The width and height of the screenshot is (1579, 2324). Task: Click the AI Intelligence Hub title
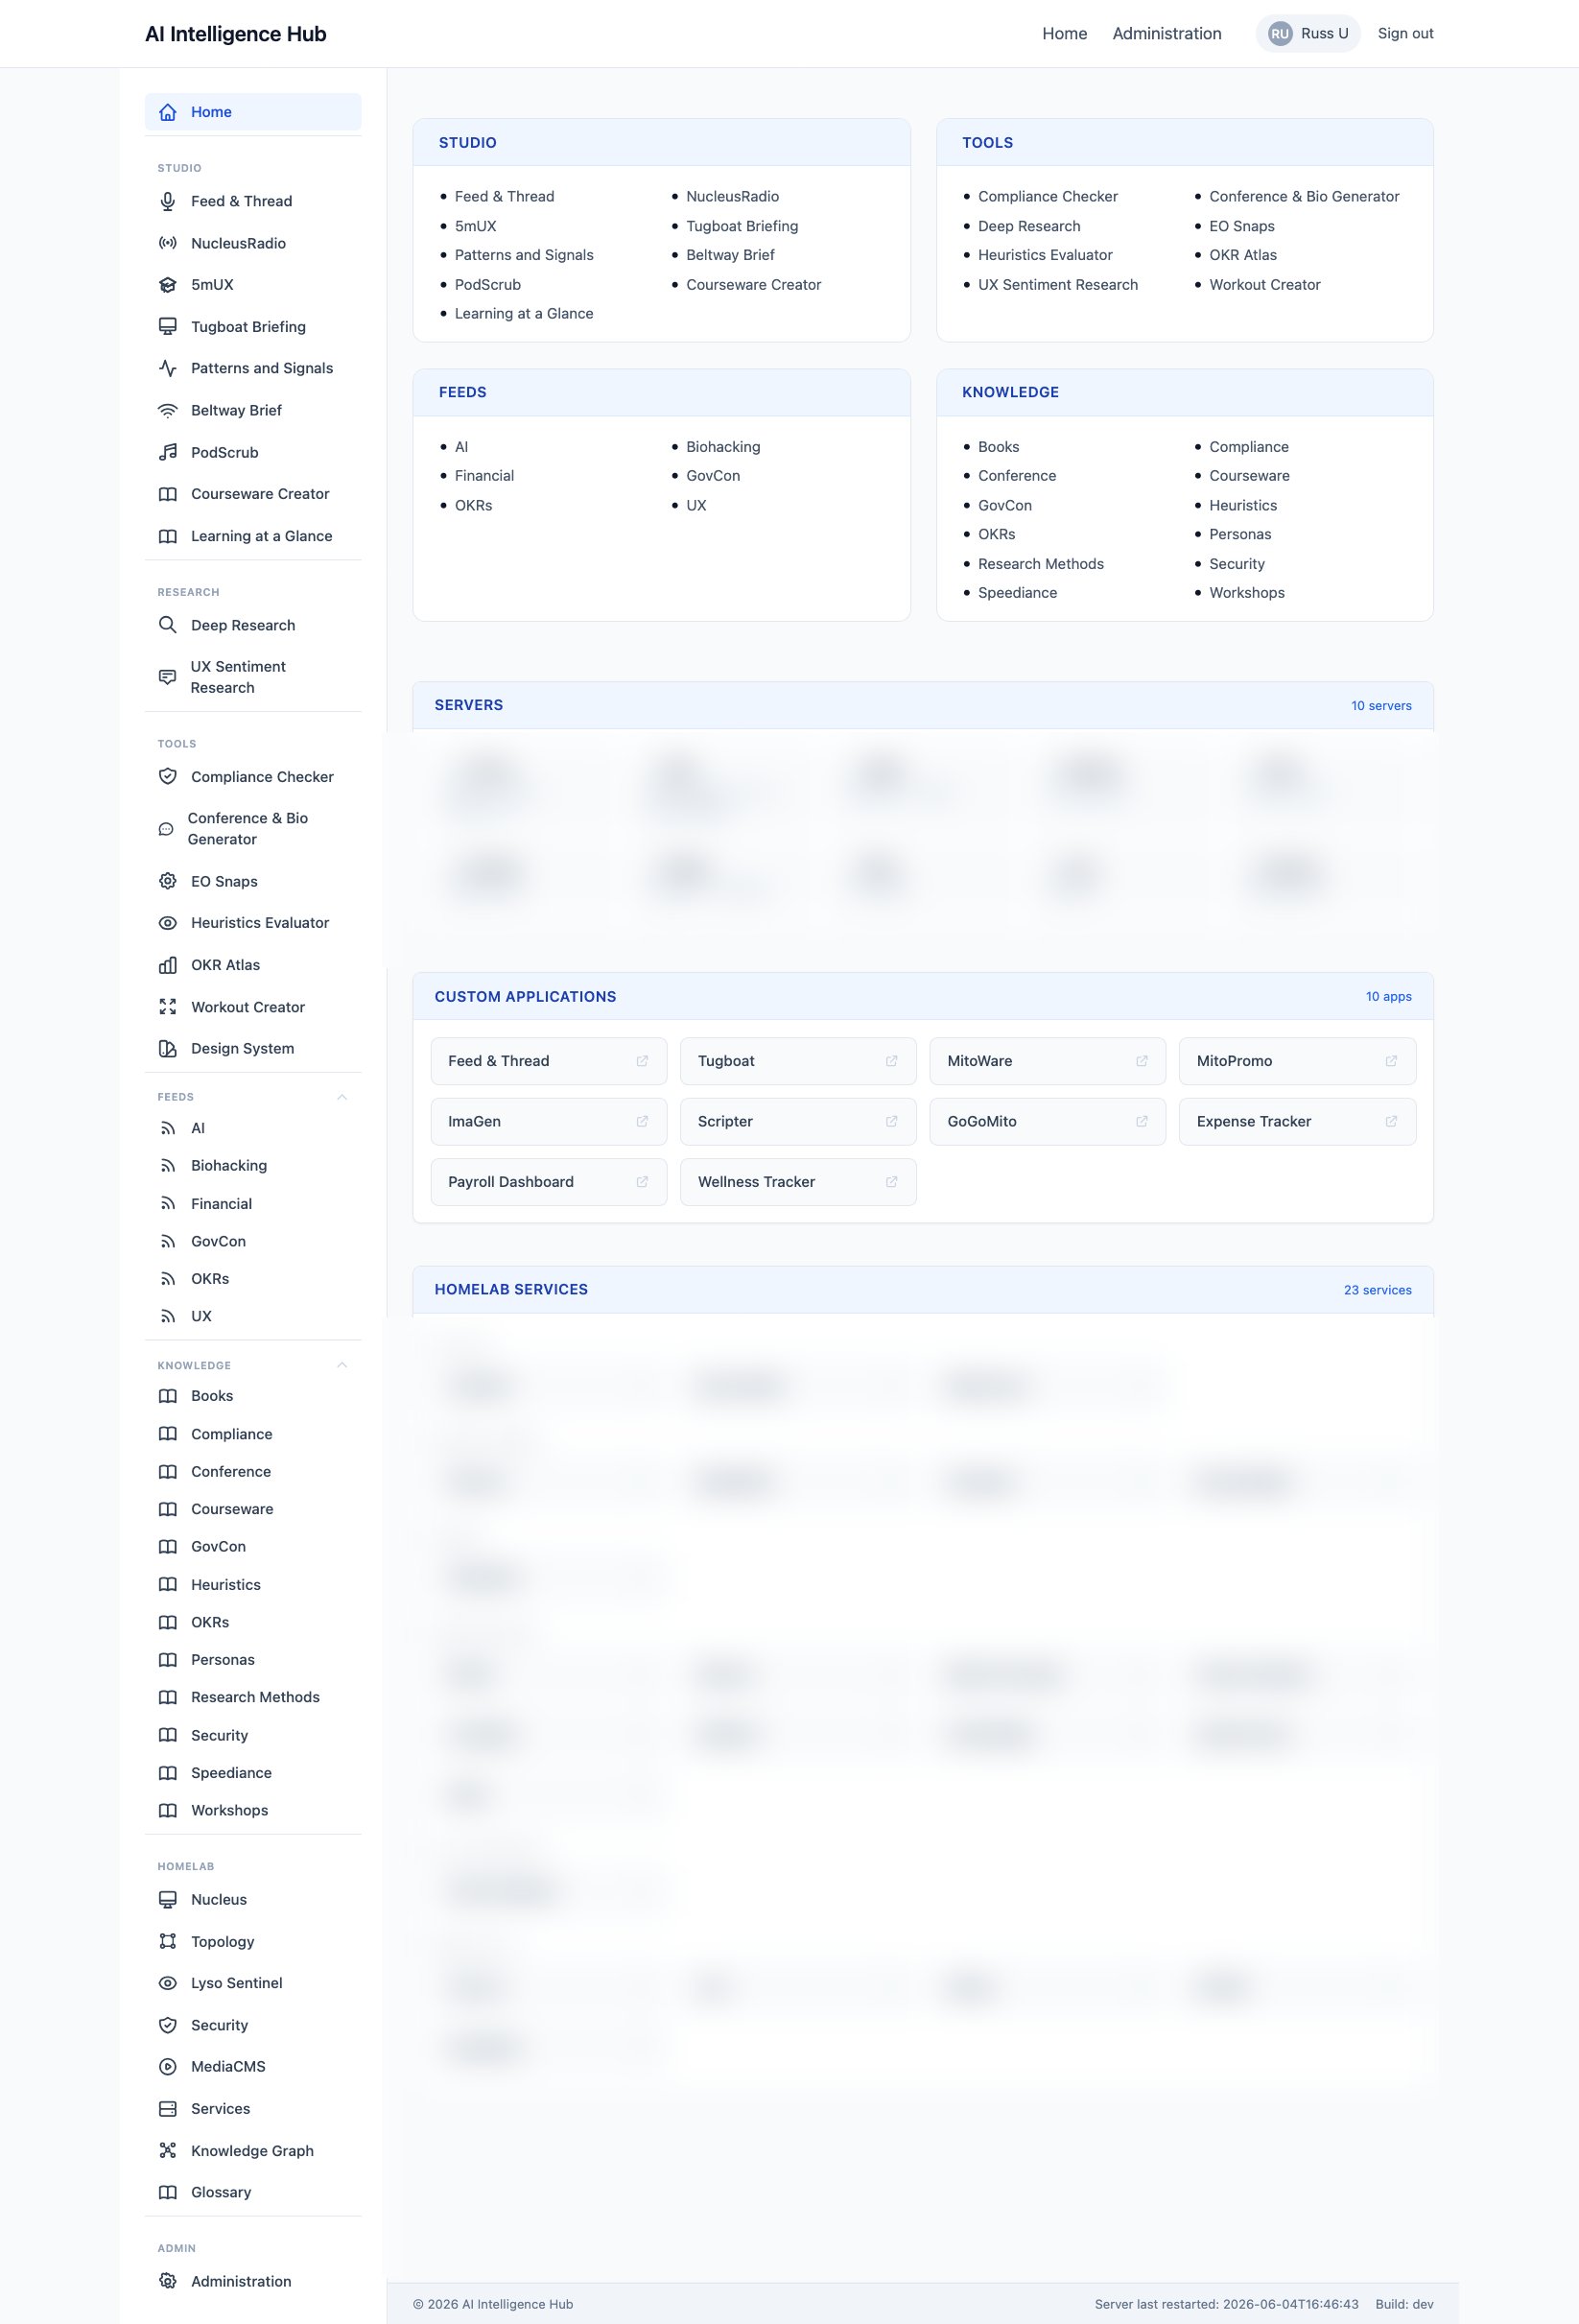tap(236, 34)
